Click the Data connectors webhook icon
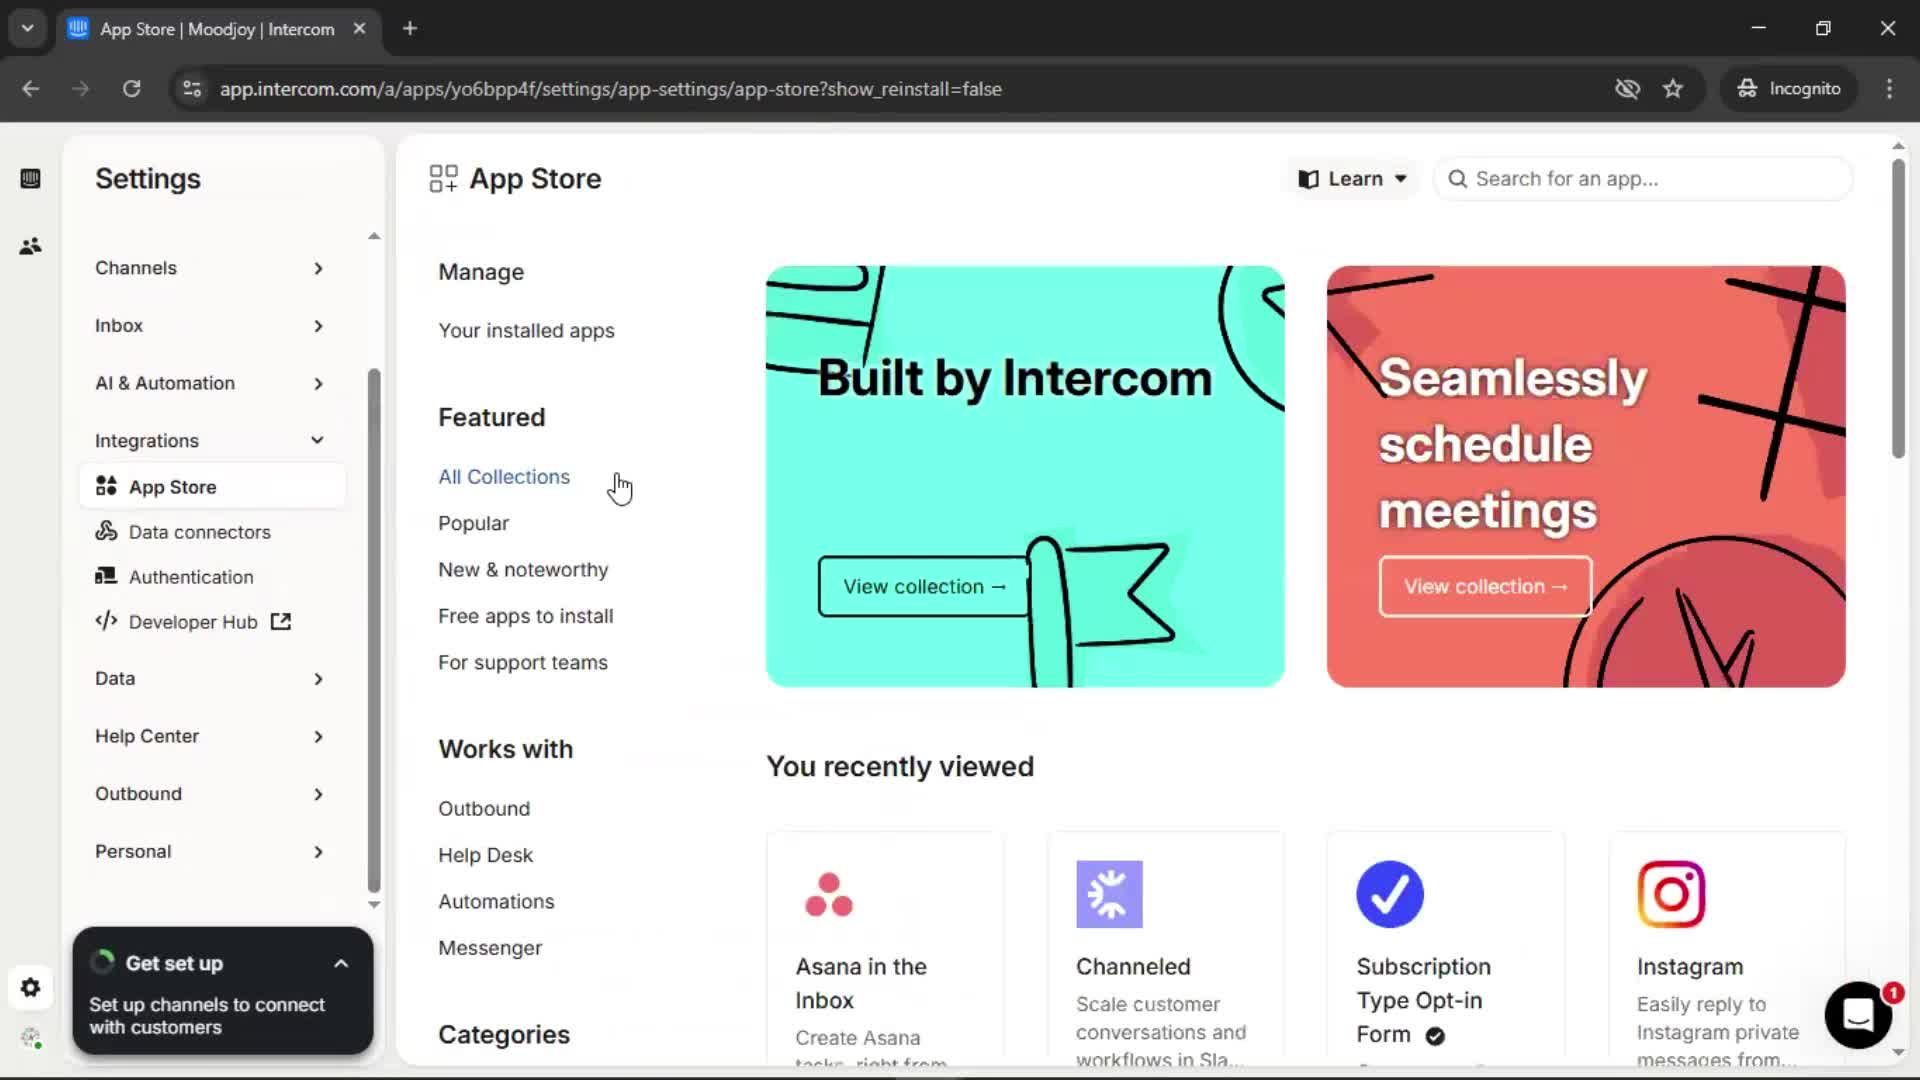The width and height of the screenshot is (1920, 1080). [106, 531]
